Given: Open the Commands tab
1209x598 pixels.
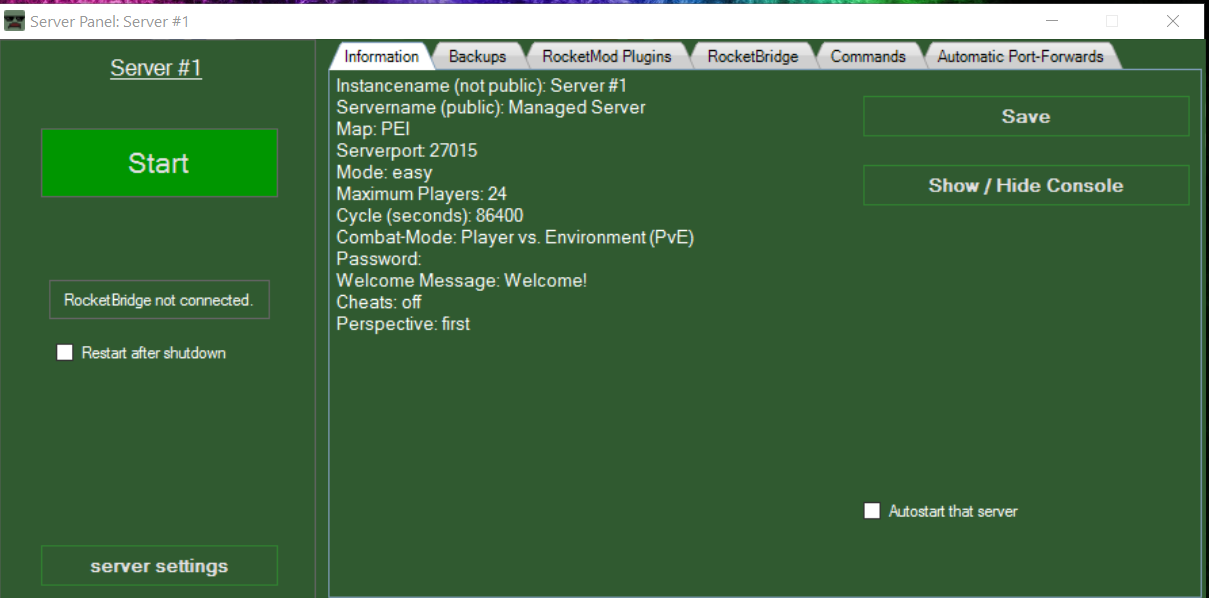Looking at the screenshot, I should point(868,57).
